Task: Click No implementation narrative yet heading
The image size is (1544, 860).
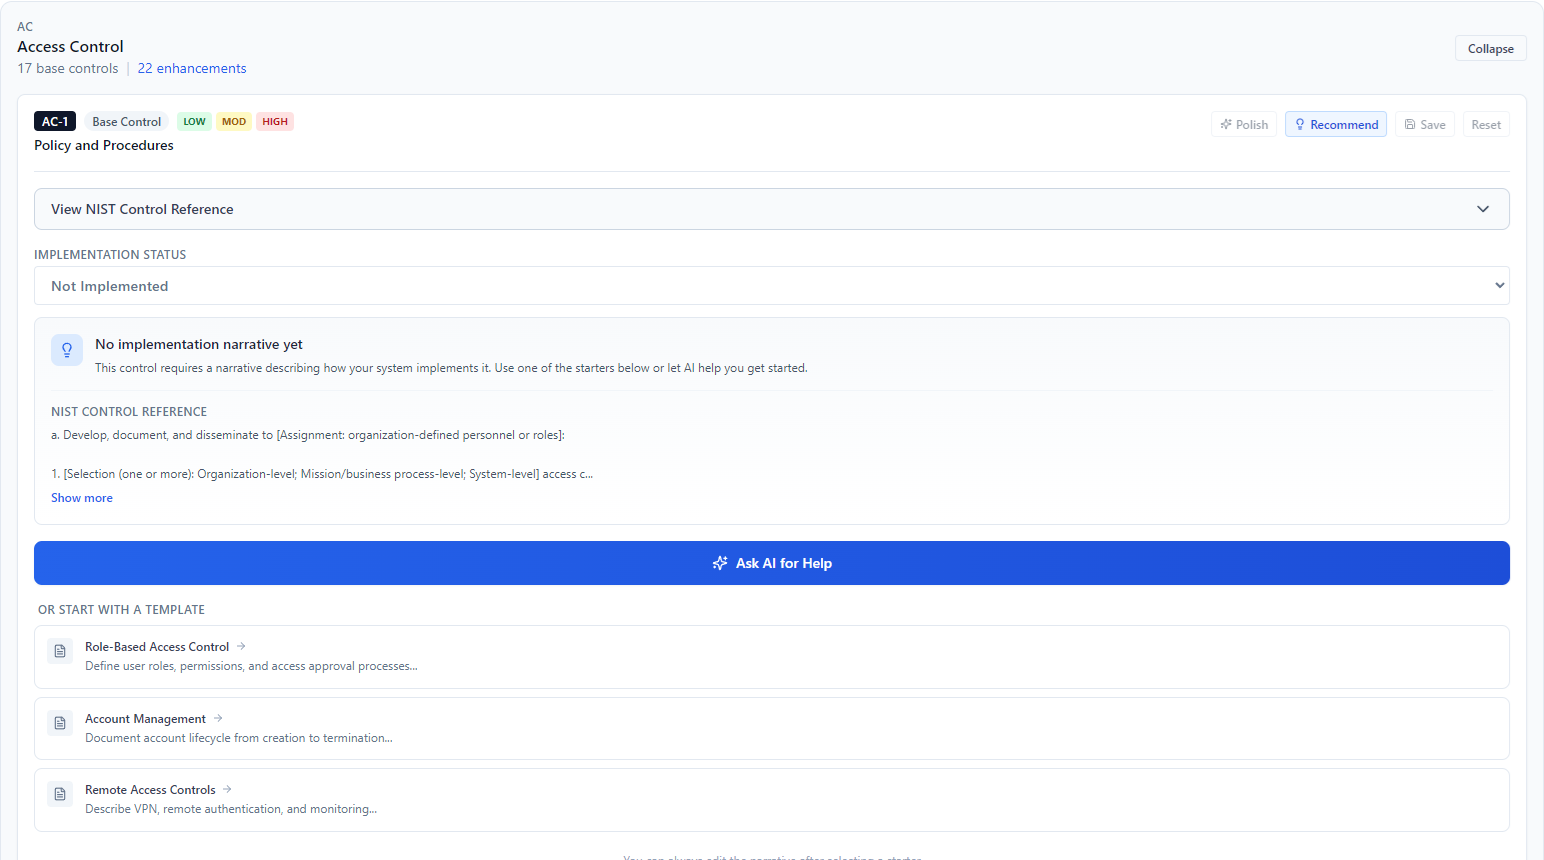Action: pyautogui.click(x=199, y=344)
